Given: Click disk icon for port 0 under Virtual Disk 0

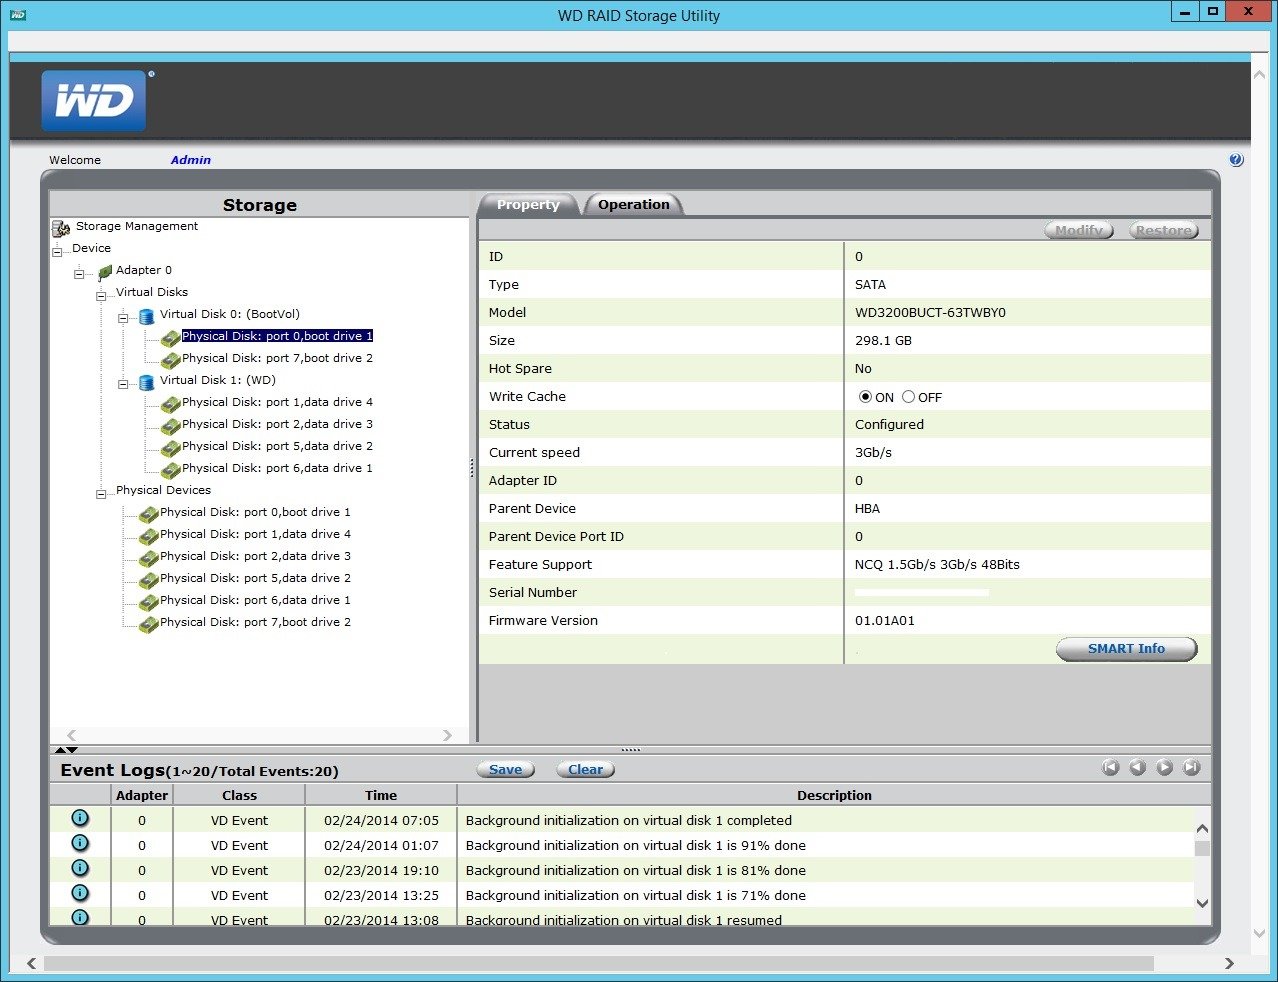Looking at the screenshot, I should click(x=170, y=338).
